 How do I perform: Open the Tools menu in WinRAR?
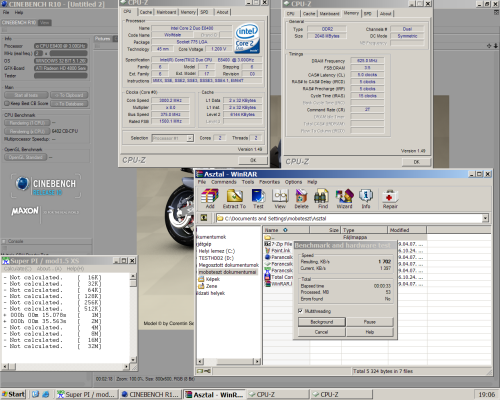tap(248, 182)
